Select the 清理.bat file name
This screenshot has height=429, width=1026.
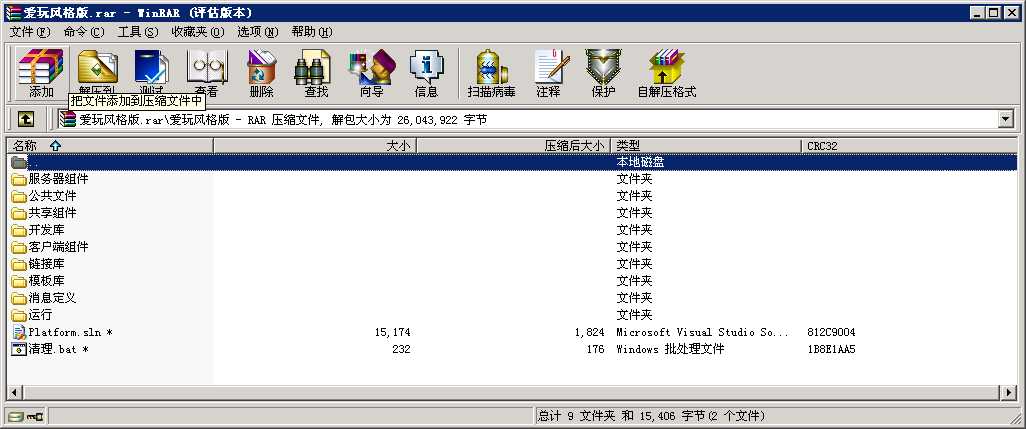[58, 349]
